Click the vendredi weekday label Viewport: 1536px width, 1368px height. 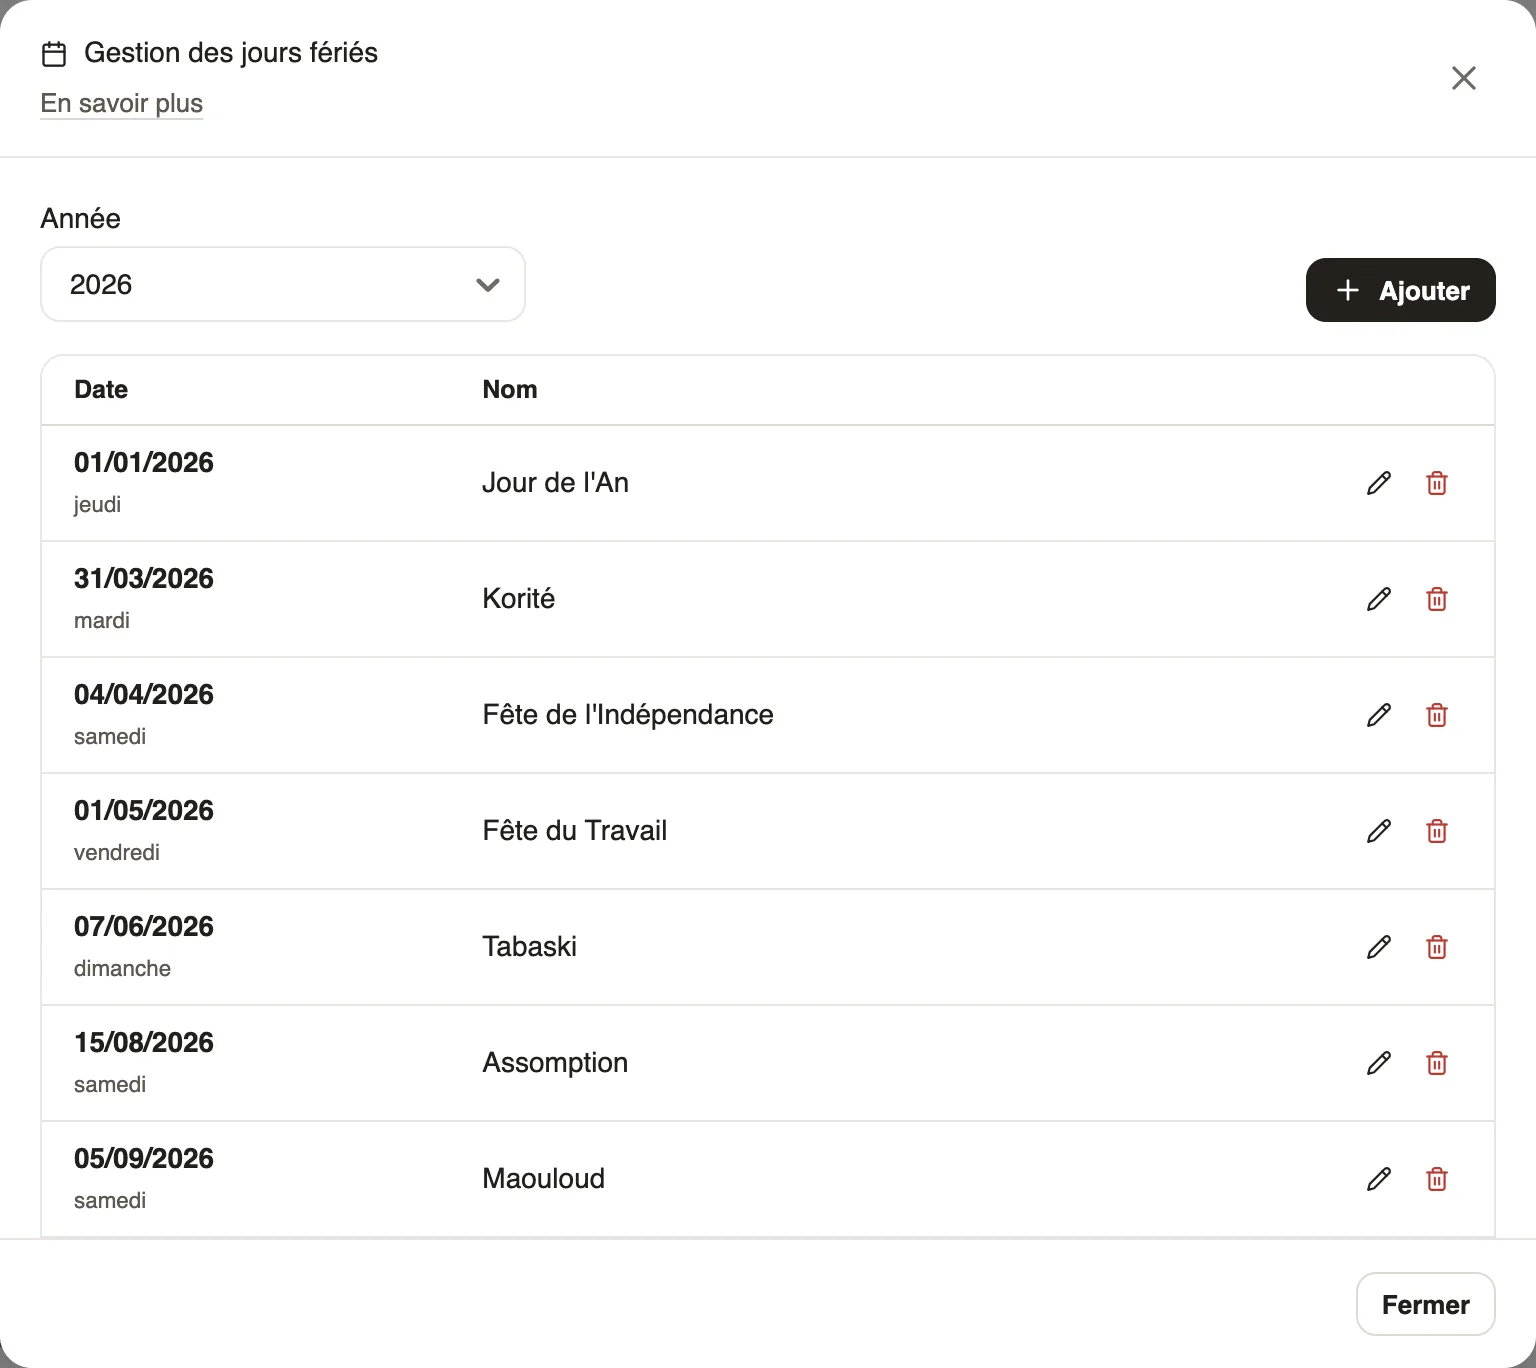(x=117, y=853)
